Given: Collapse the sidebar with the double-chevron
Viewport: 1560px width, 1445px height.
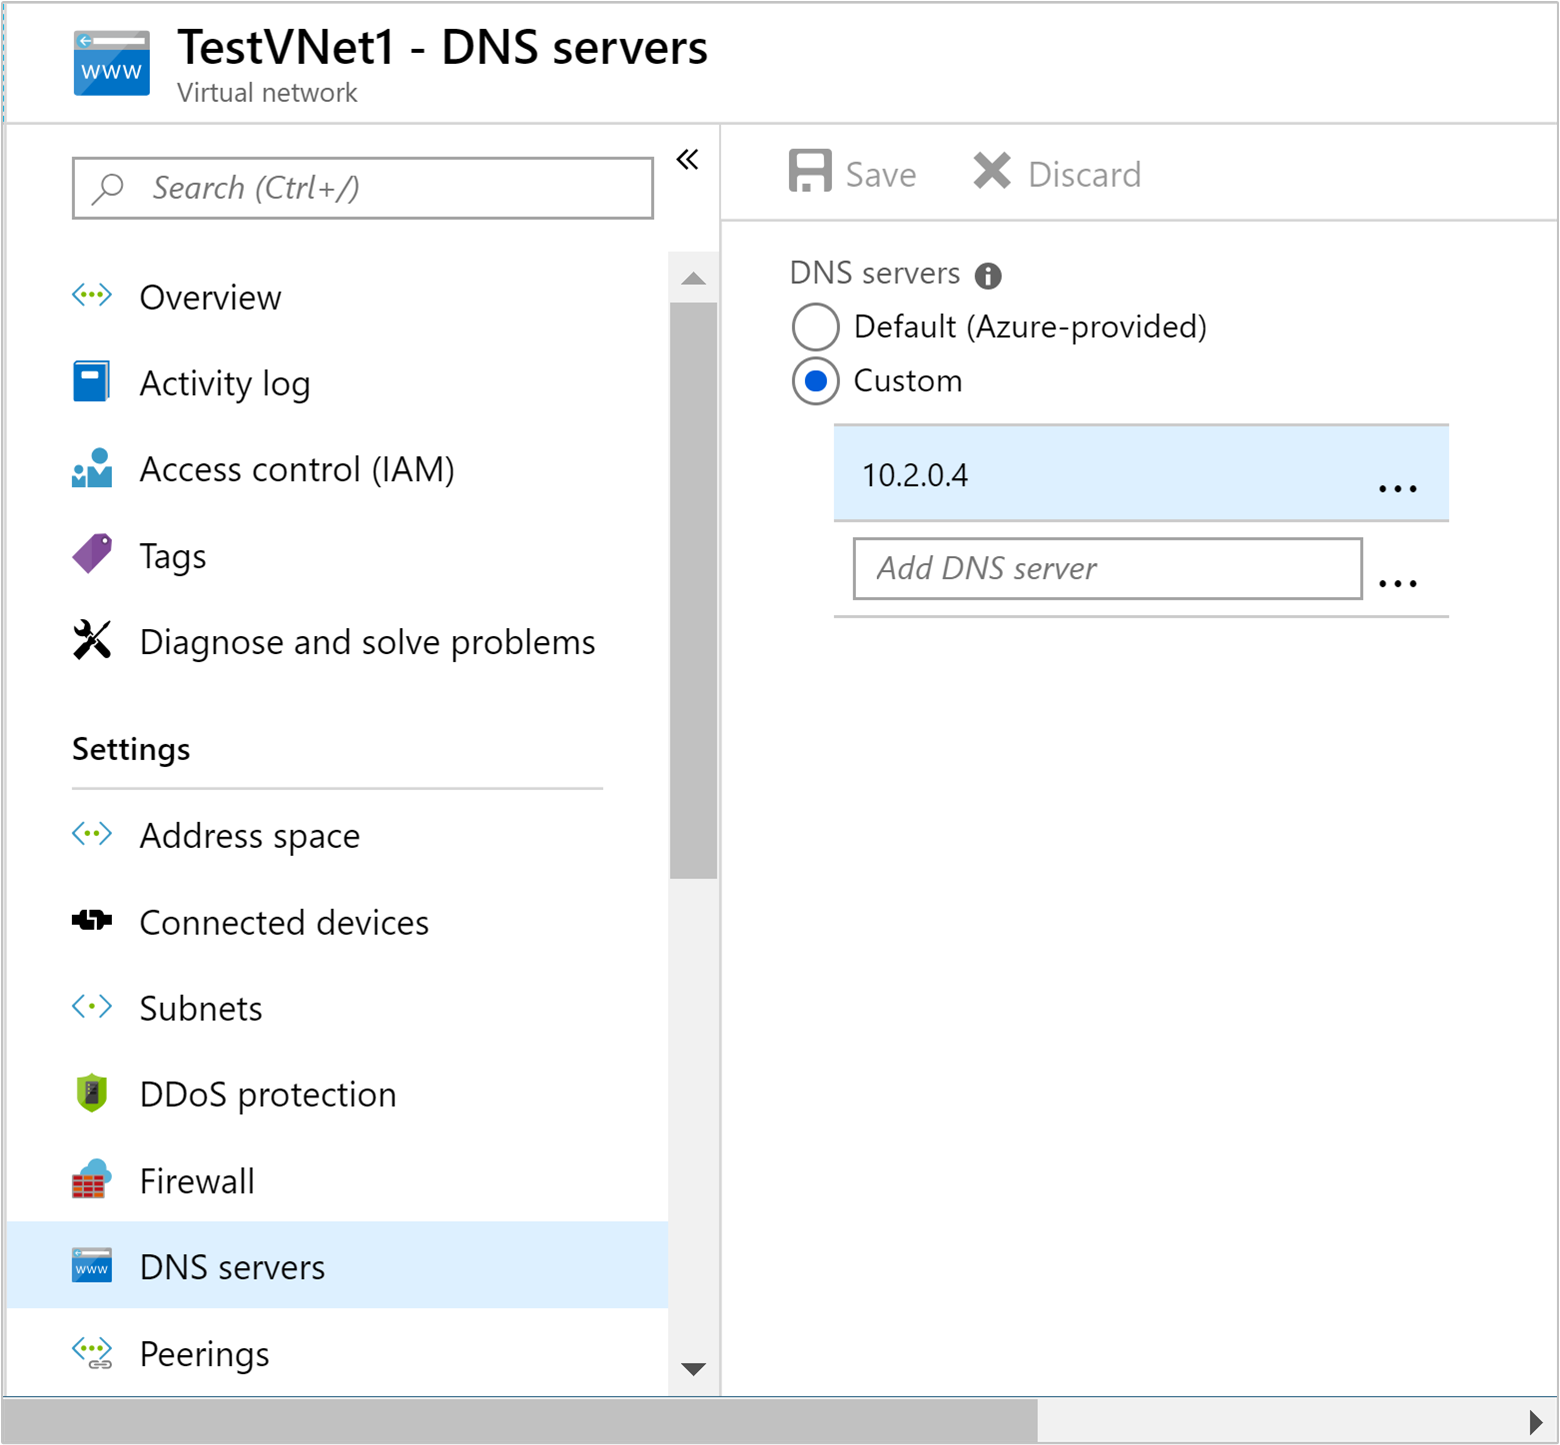Looking at the screenshot, I should 687,159.
